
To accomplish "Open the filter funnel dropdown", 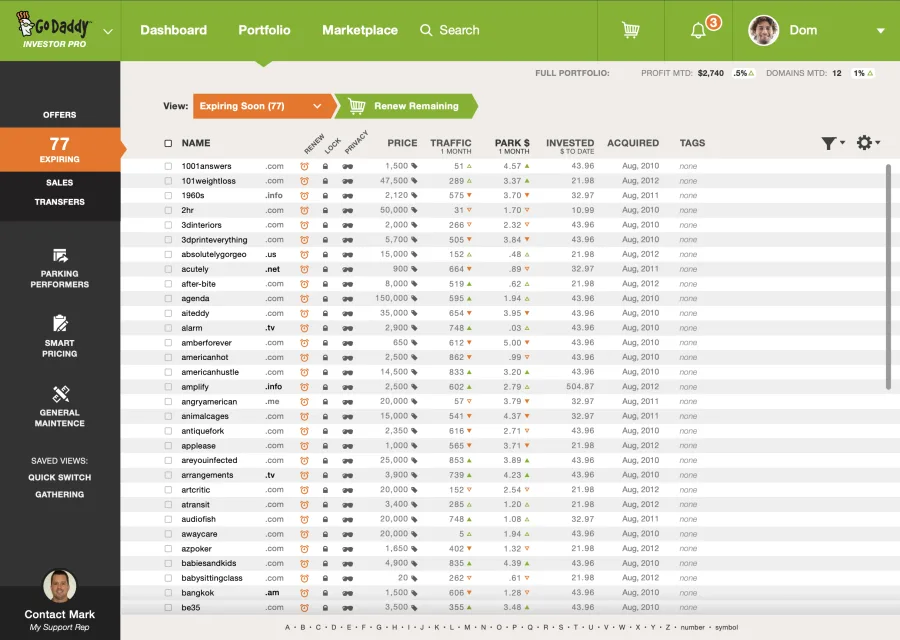I will tap(833, 143).
